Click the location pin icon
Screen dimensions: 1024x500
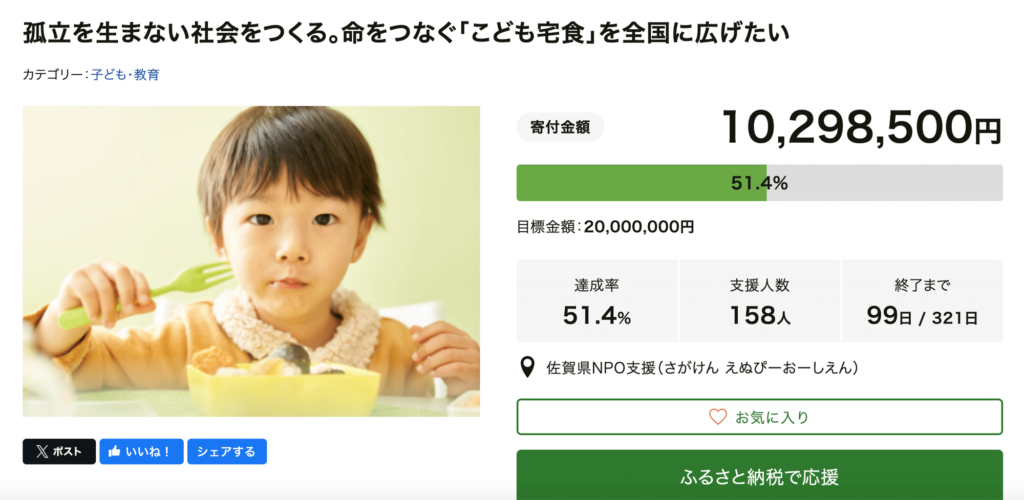coord(529,368)
